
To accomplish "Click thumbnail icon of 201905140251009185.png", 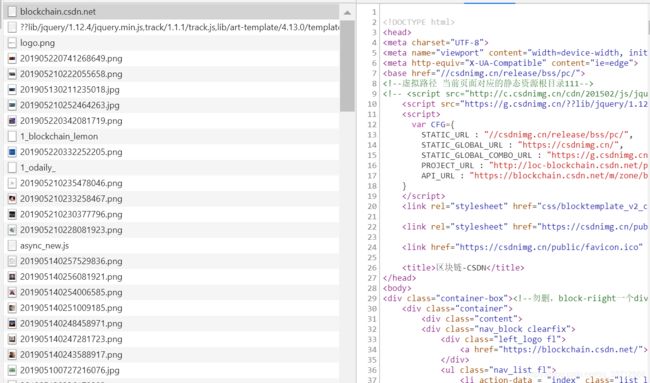I will (12, 308).
